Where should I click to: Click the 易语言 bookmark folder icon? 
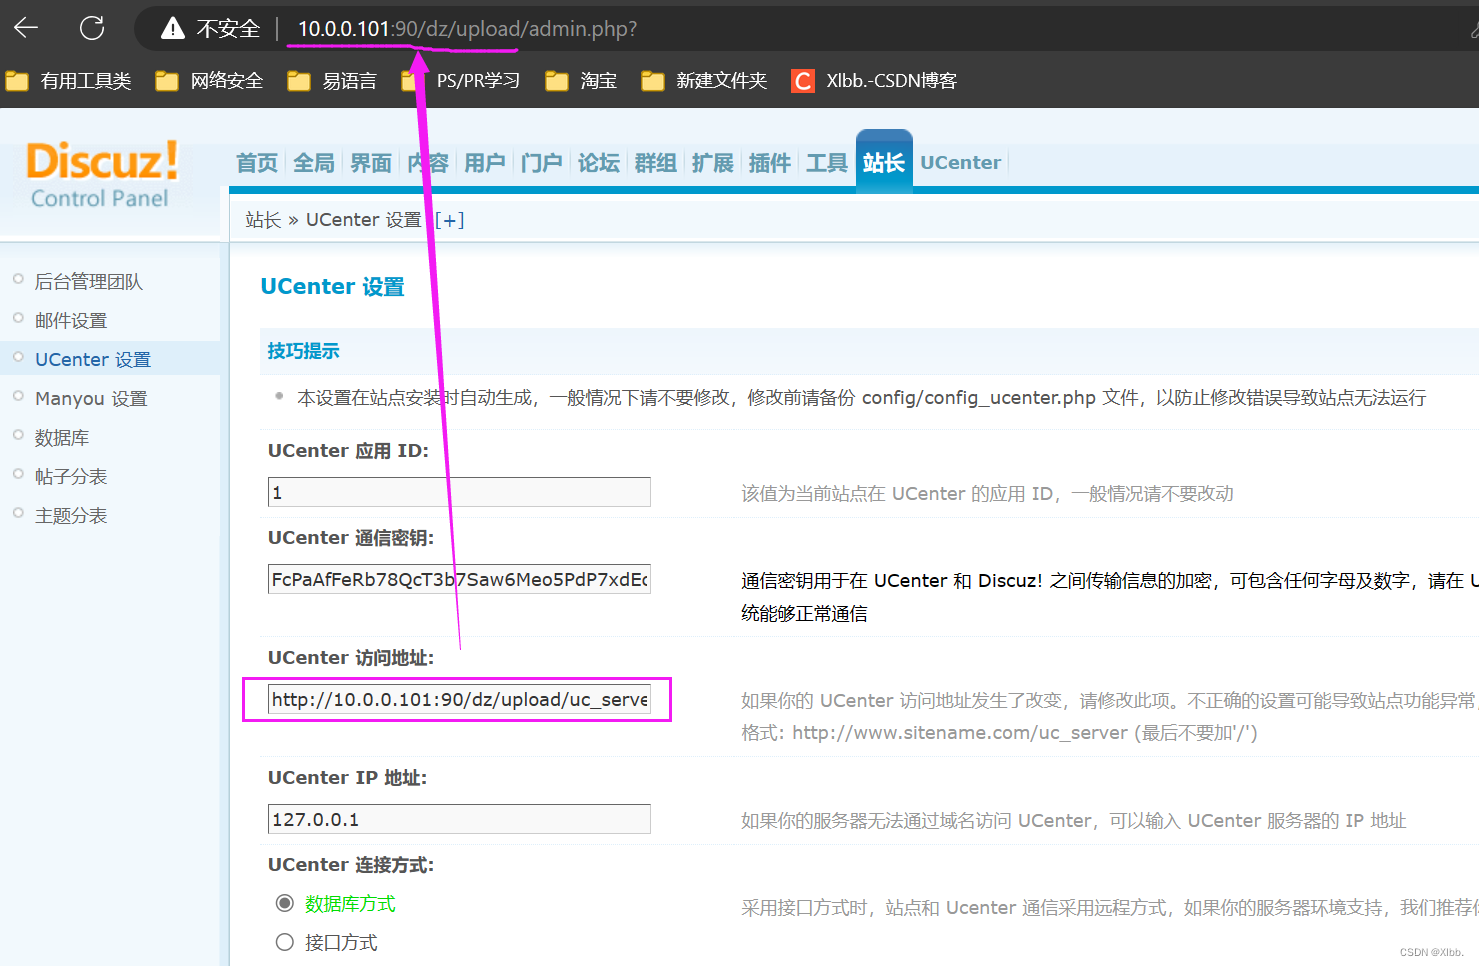(x=298, y=80)
